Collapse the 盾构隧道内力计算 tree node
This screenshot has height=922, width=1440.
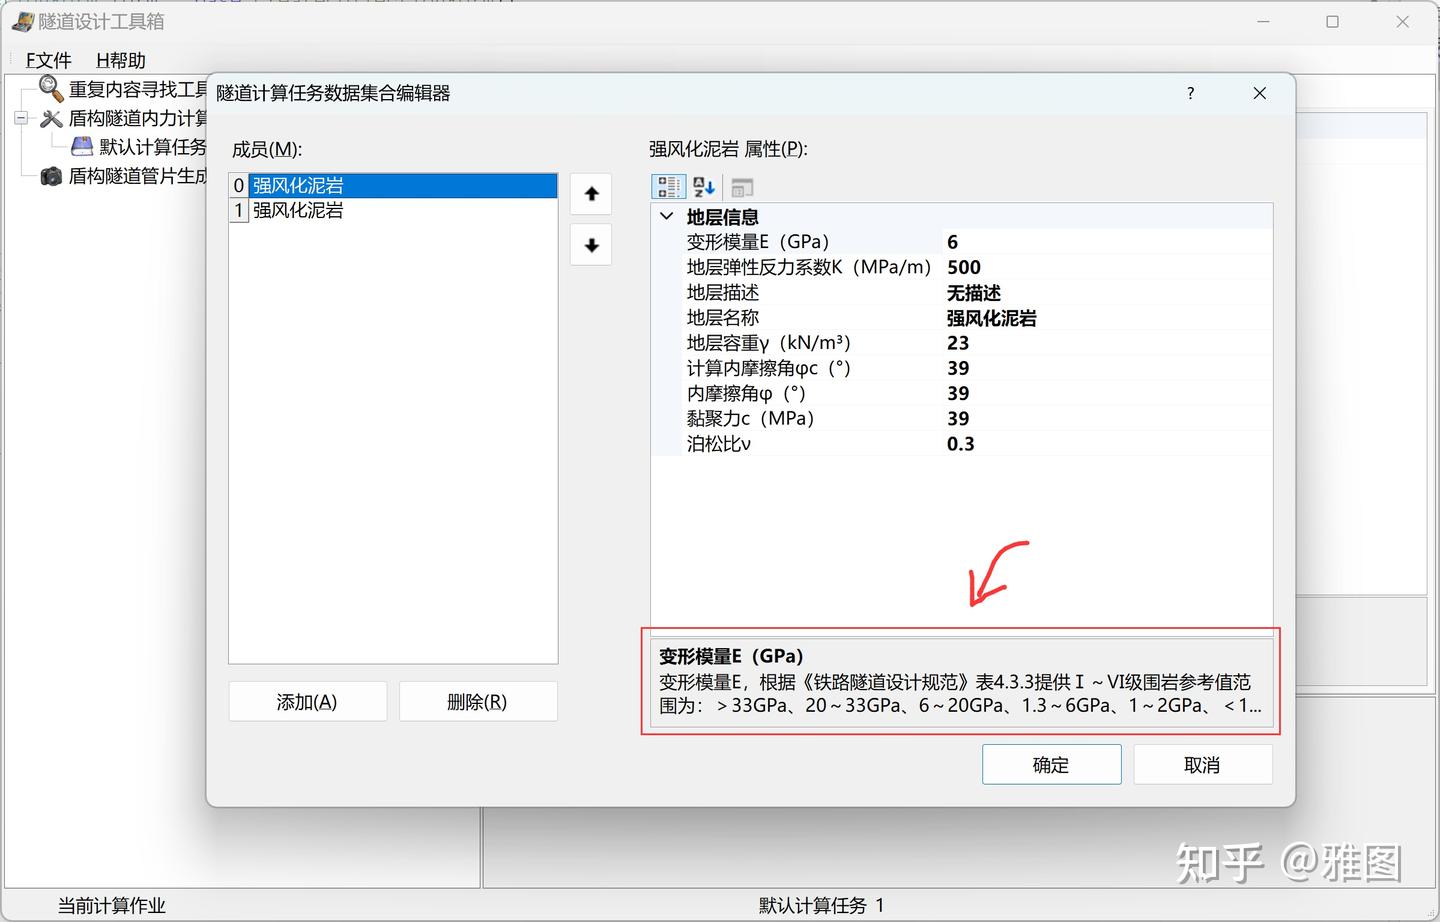tap(21, 118)
